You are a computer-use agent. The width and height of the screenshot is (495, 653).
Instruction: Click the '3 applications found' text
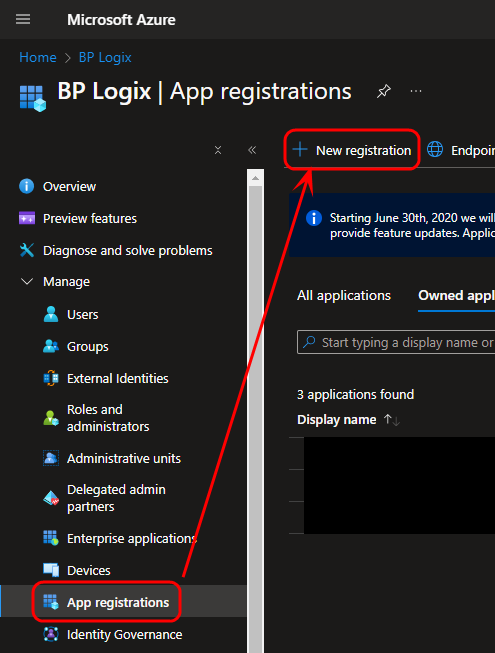(x=356, y=394)
